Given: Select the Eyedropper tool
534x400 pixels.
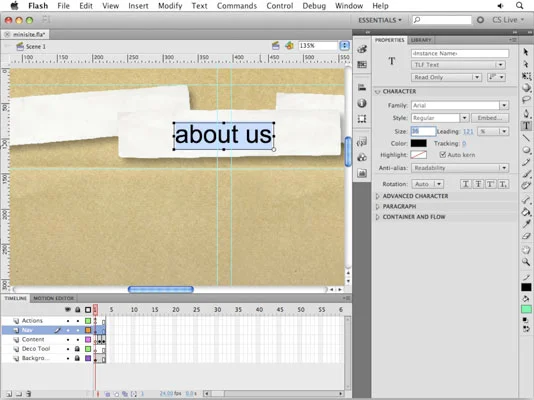Looking at the screenshot, I should [526, 224].
